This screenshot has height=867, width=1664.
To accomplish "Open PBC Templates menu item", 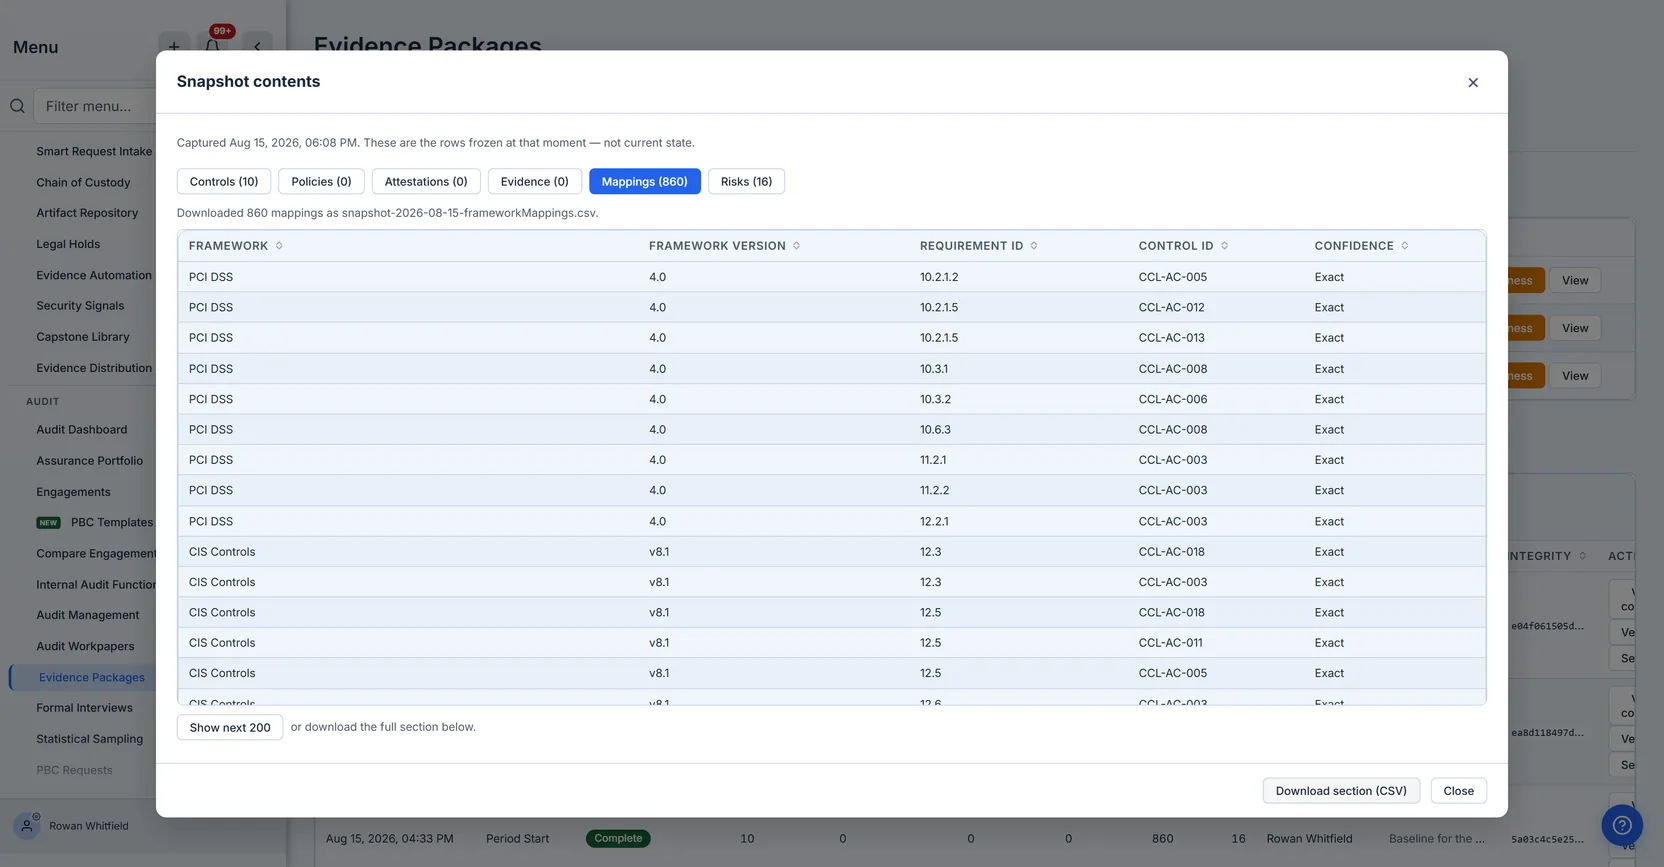I will (112, 523).
